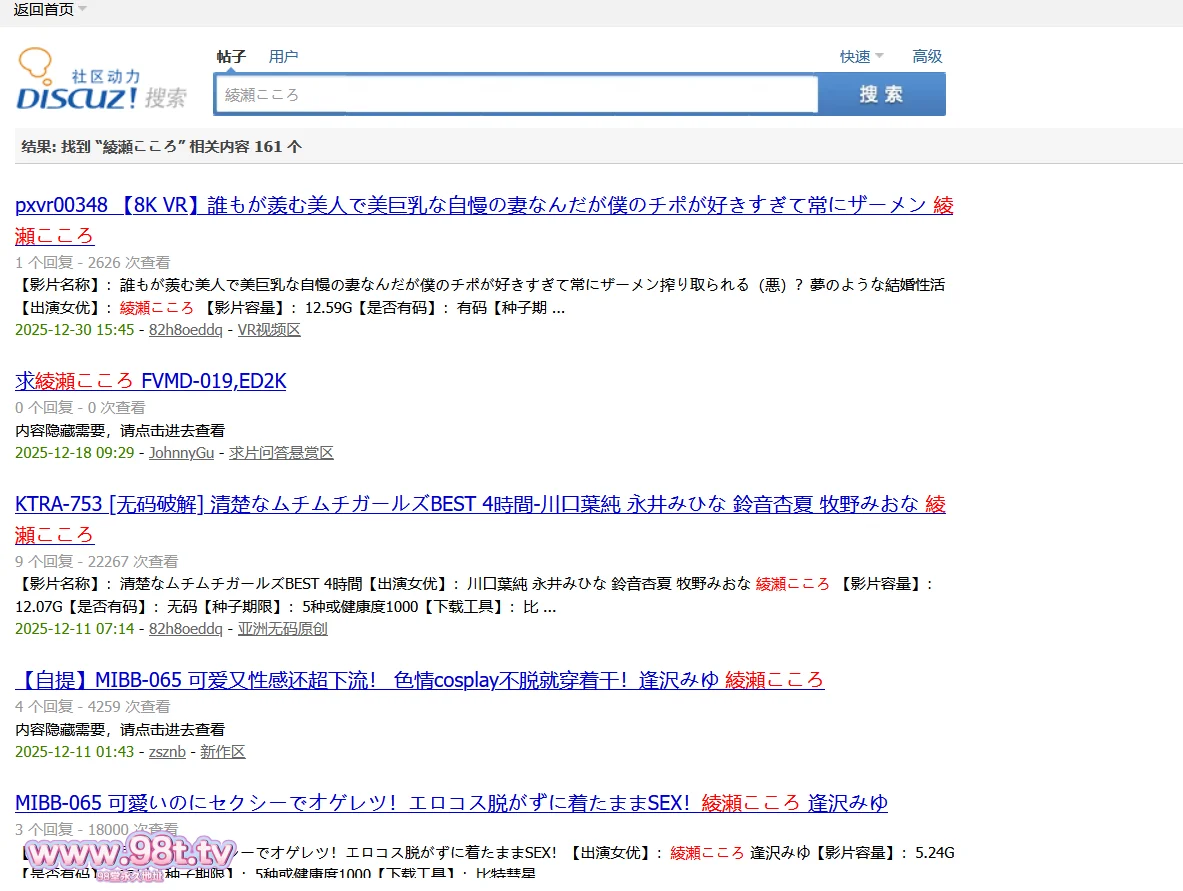Screen dimensions: 1183x891
Task: View user 82h8oeddq under first result
Action: 185,330
